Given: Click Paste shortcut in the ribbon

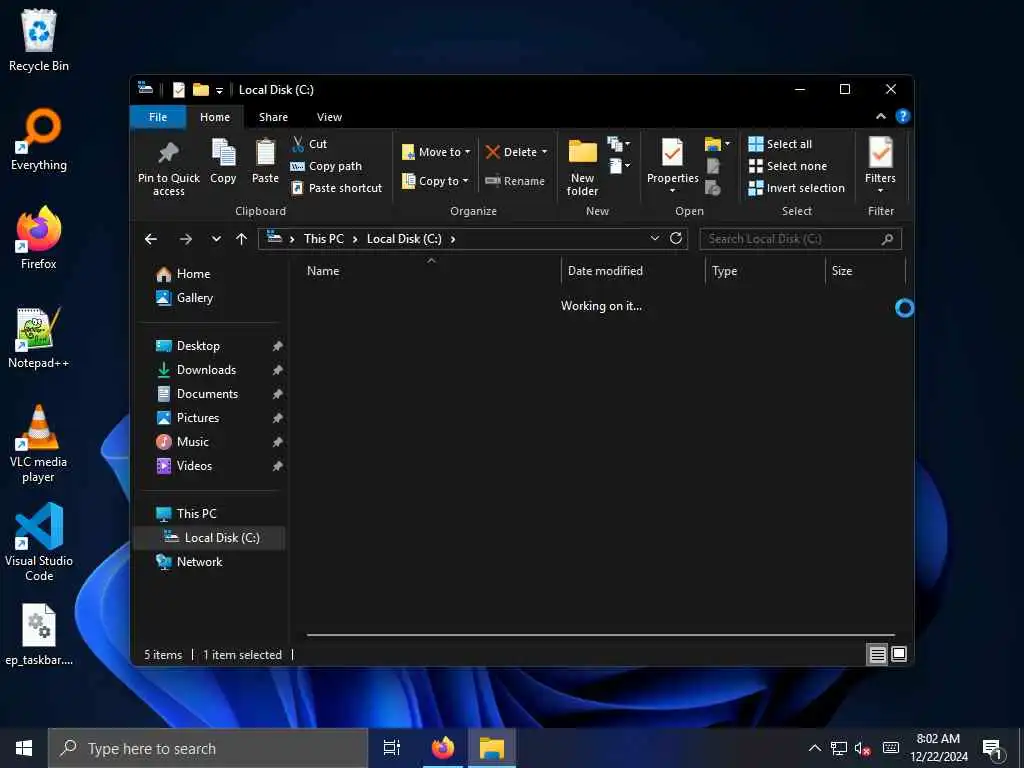Looking at the screenshot, I should 336,188.
